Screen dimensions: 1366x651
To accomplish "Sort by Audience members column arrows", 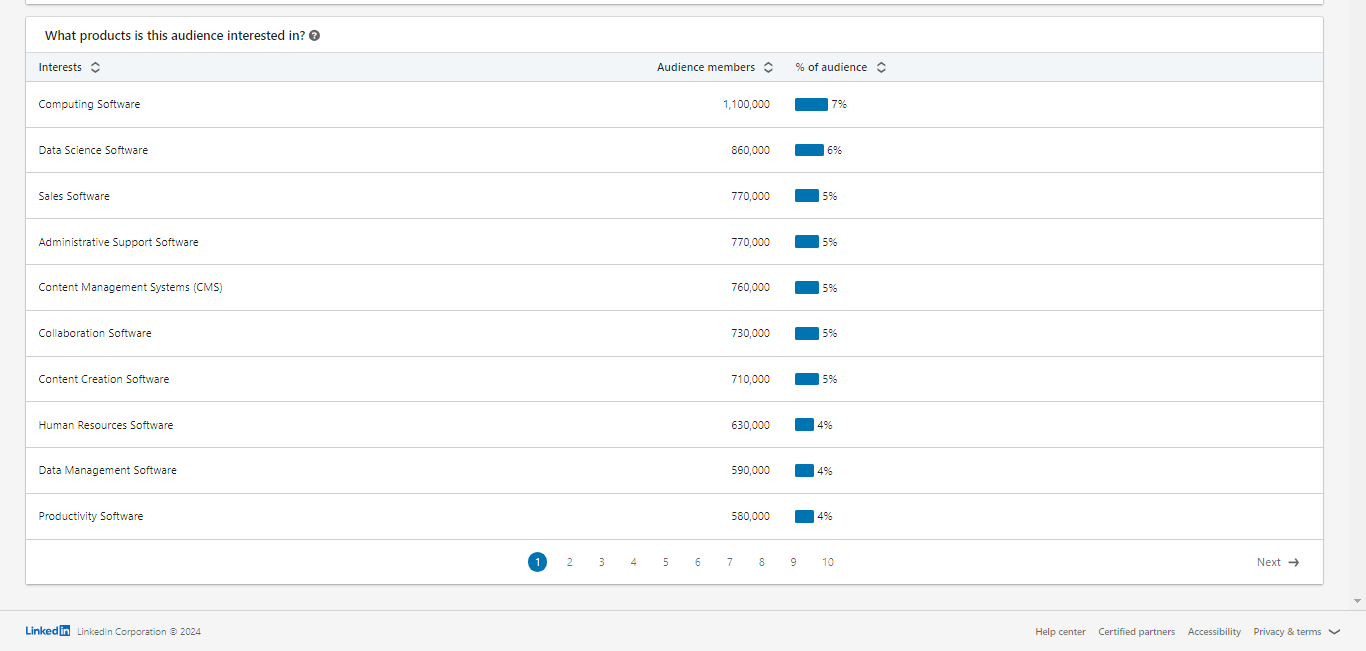I will 768,68.
